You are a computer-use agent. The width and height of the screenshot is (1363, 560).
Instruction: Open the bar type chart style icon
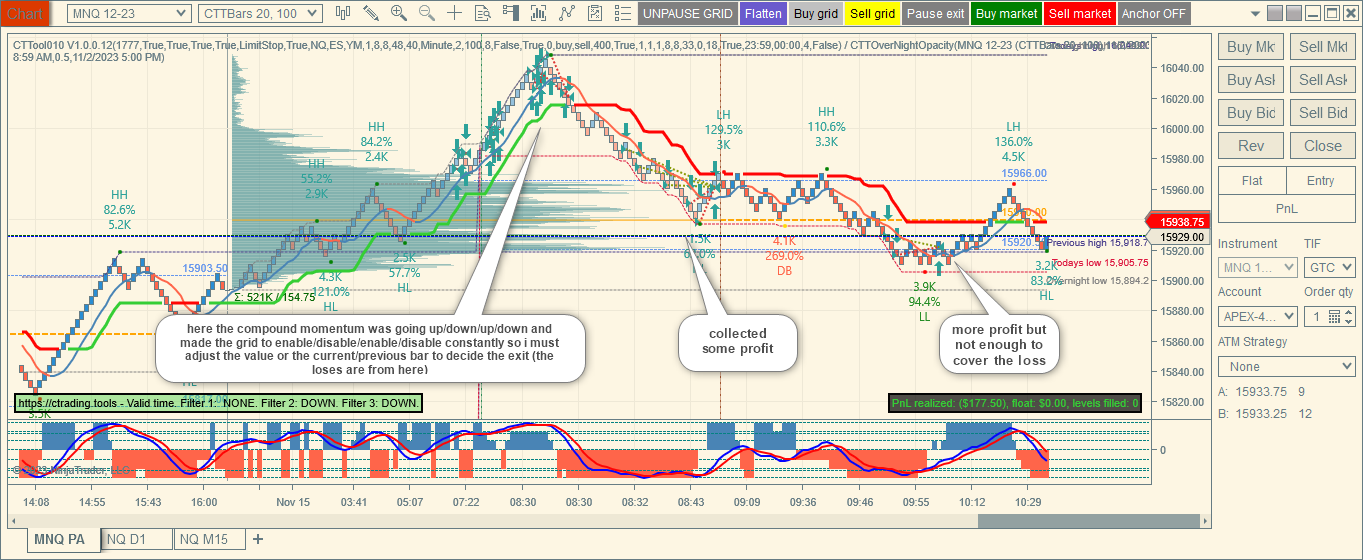point(343,13)
